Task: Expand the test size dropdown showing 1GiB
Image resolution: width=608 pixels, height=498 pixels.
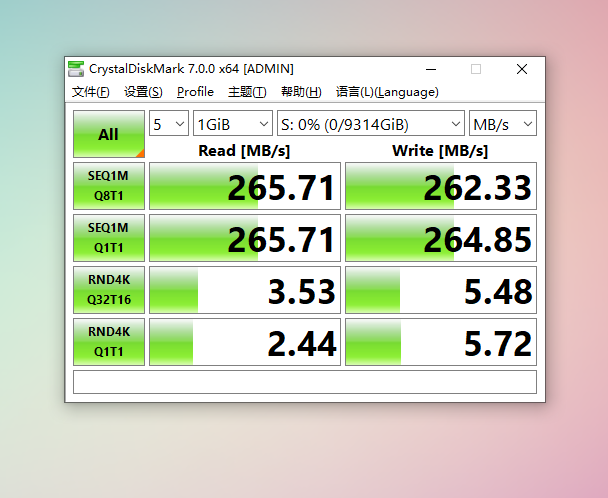Action: coord(233,123)
